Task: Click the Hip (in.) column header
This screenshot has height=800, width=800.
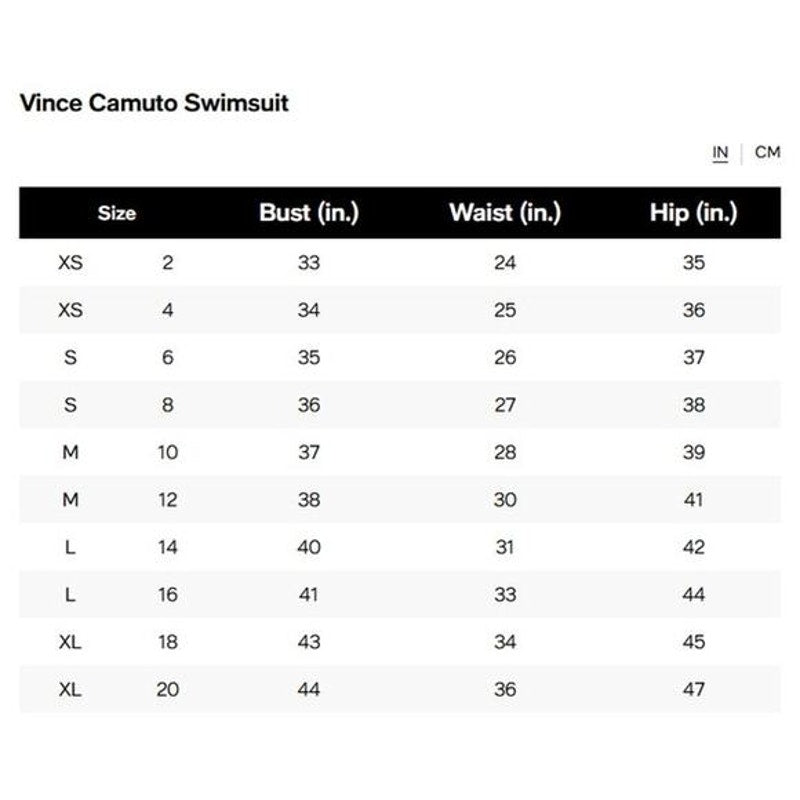Action: point(693,213)
